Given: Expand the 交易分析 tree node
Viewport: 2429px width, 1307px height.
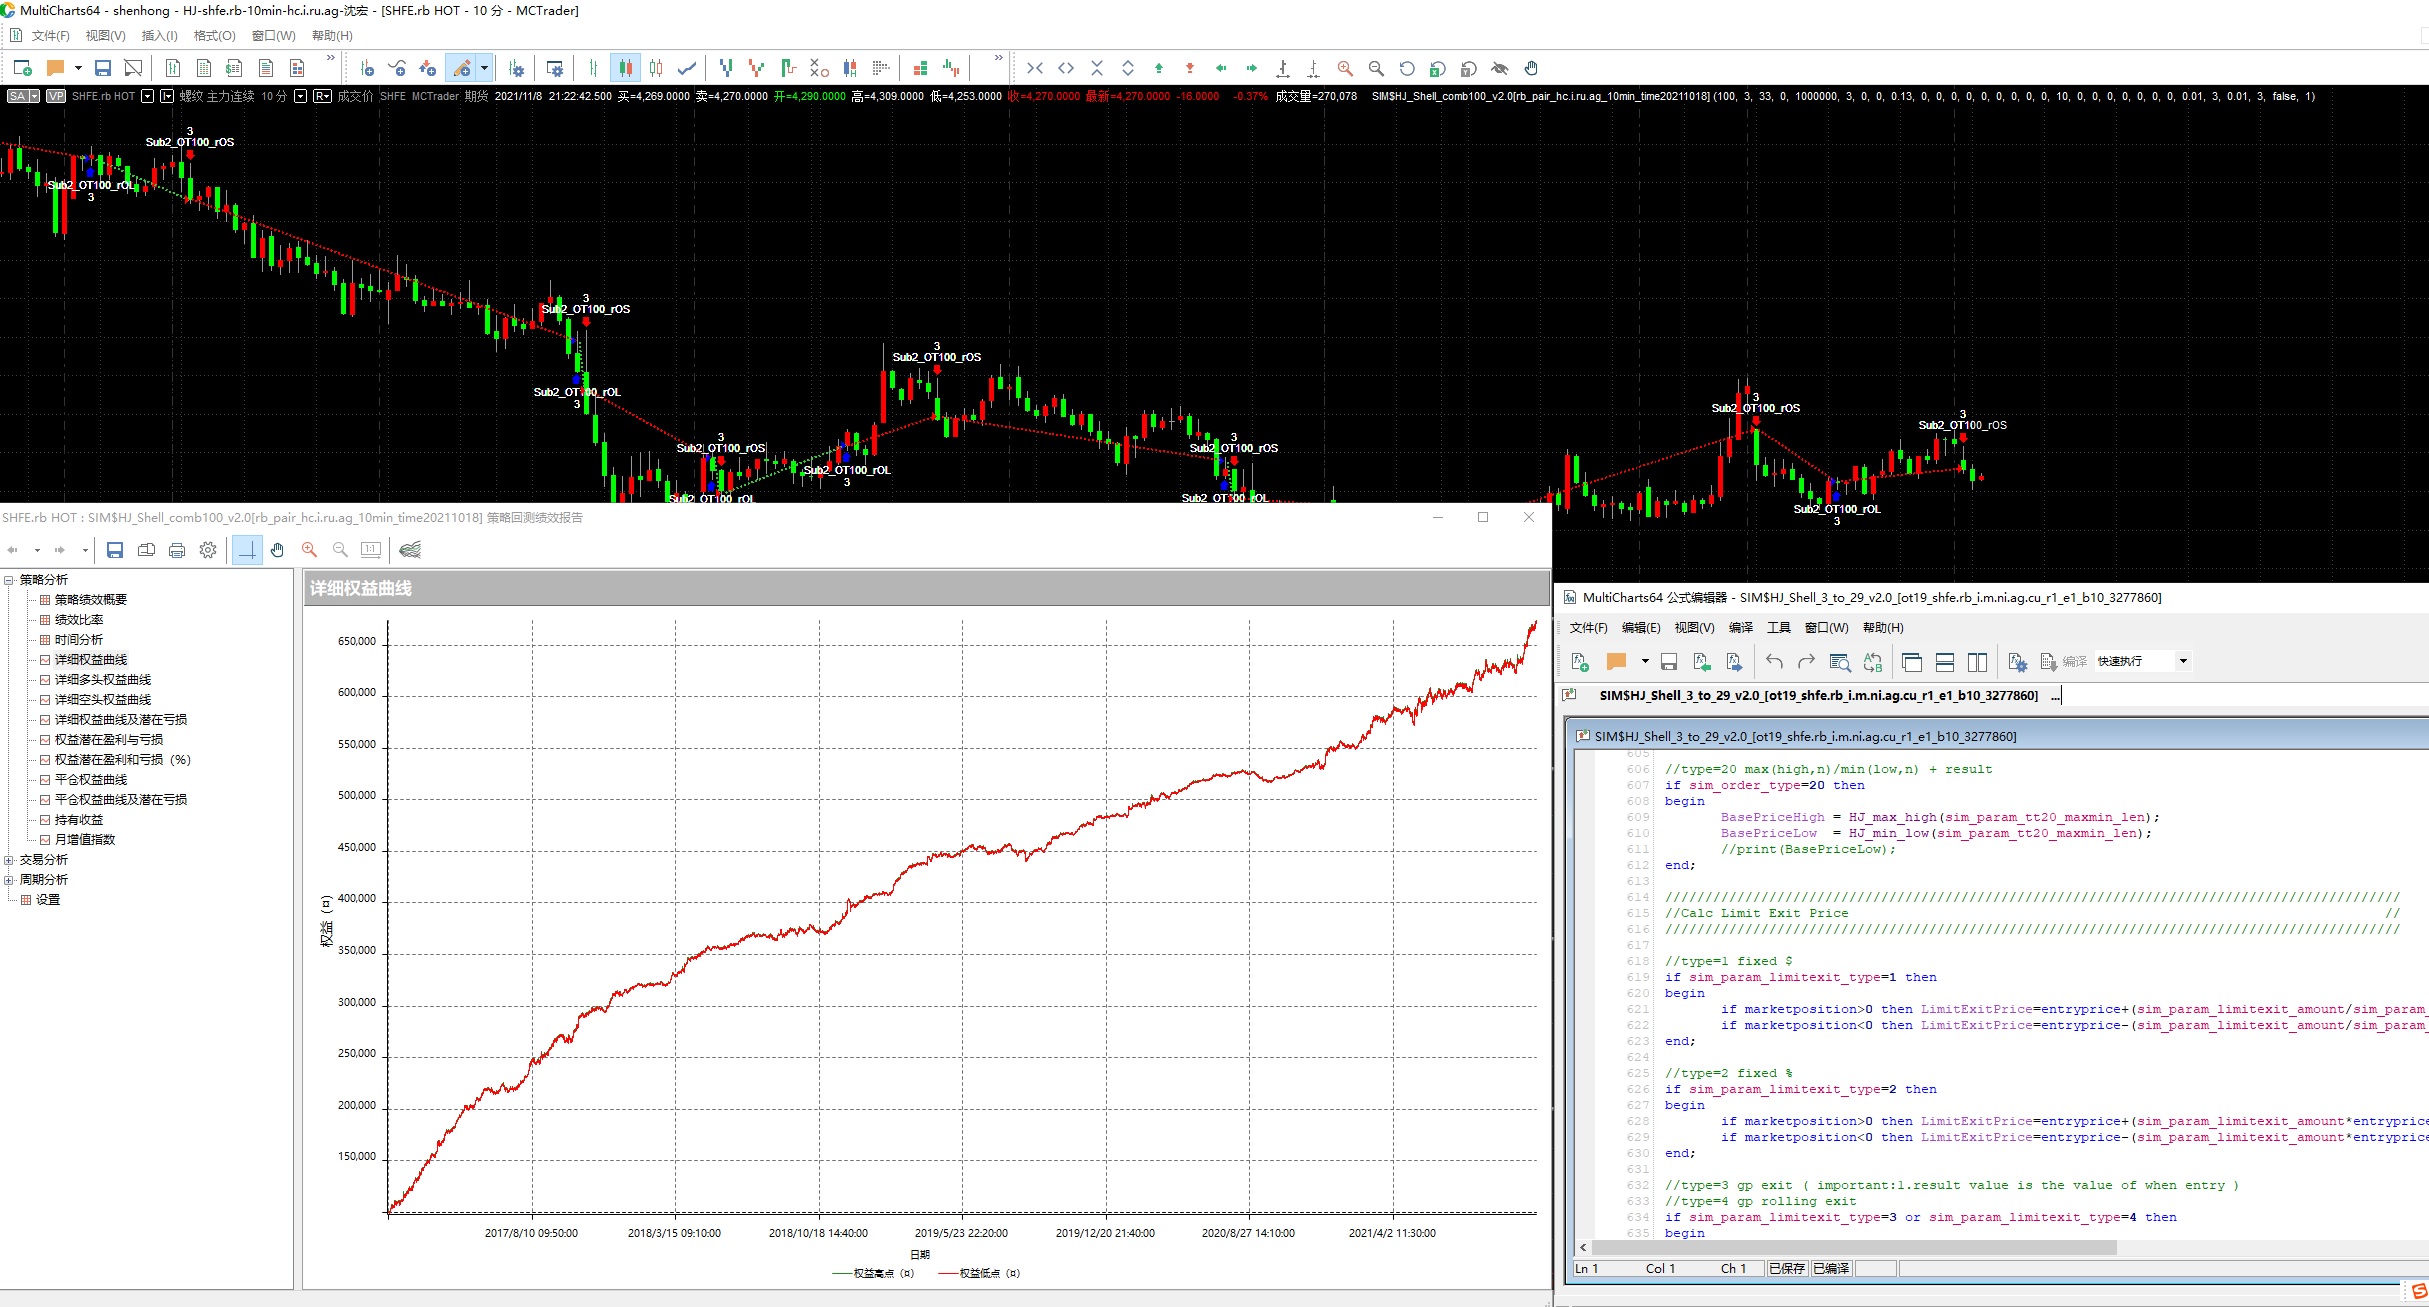Looking at the screenshot, I should (x=9, y=860).
